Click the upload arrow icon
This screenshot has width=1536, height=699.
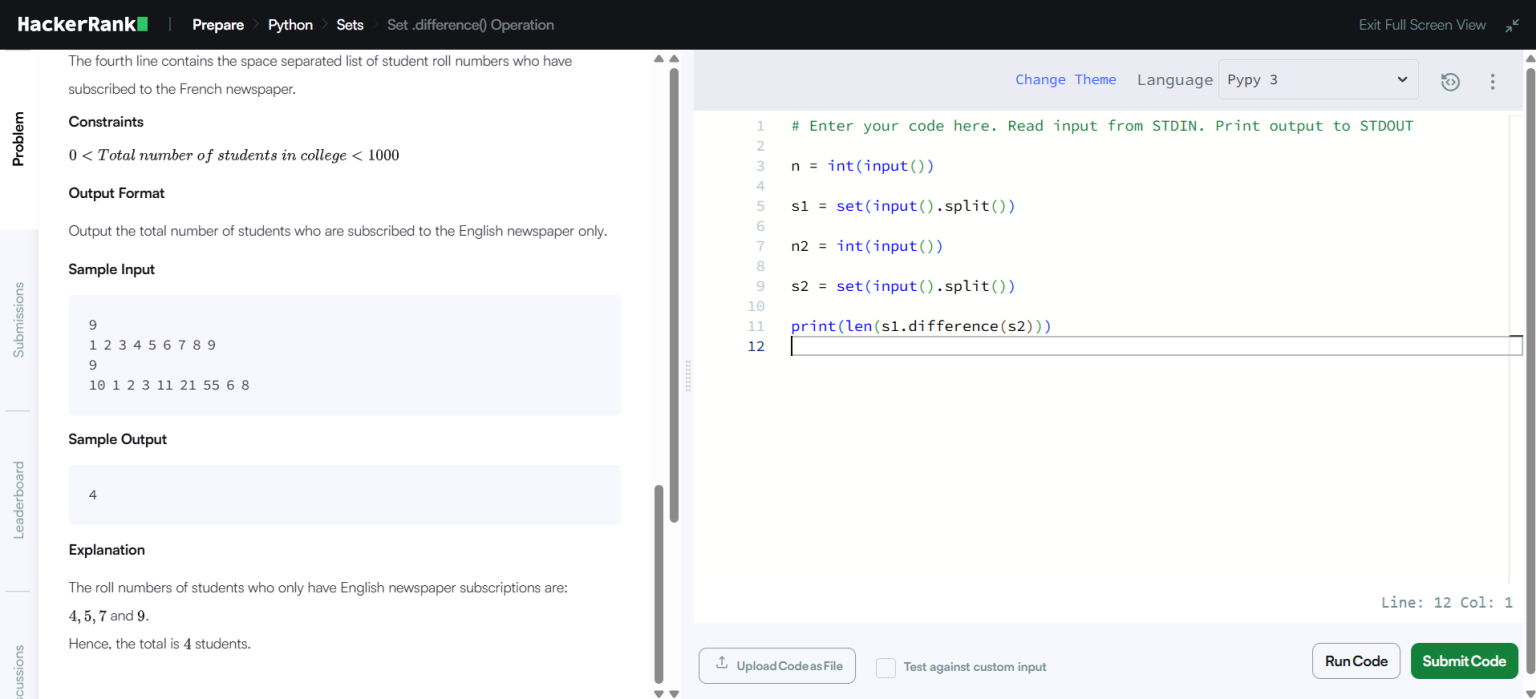[722, 664]
